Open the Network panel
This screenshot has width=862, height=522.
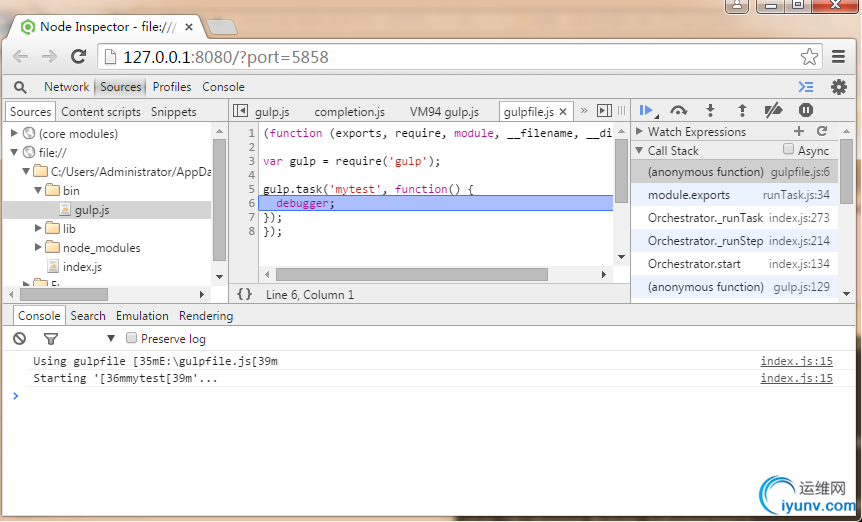coord(67,87)
